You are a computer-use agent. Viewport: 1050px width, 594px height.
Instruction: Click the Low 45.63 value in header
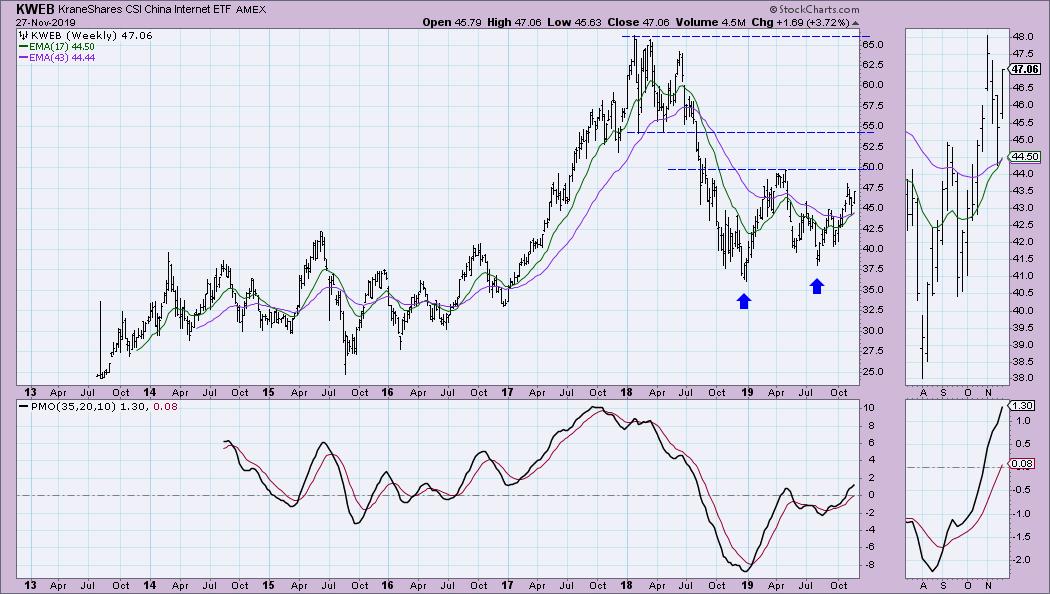coord(574,22)
